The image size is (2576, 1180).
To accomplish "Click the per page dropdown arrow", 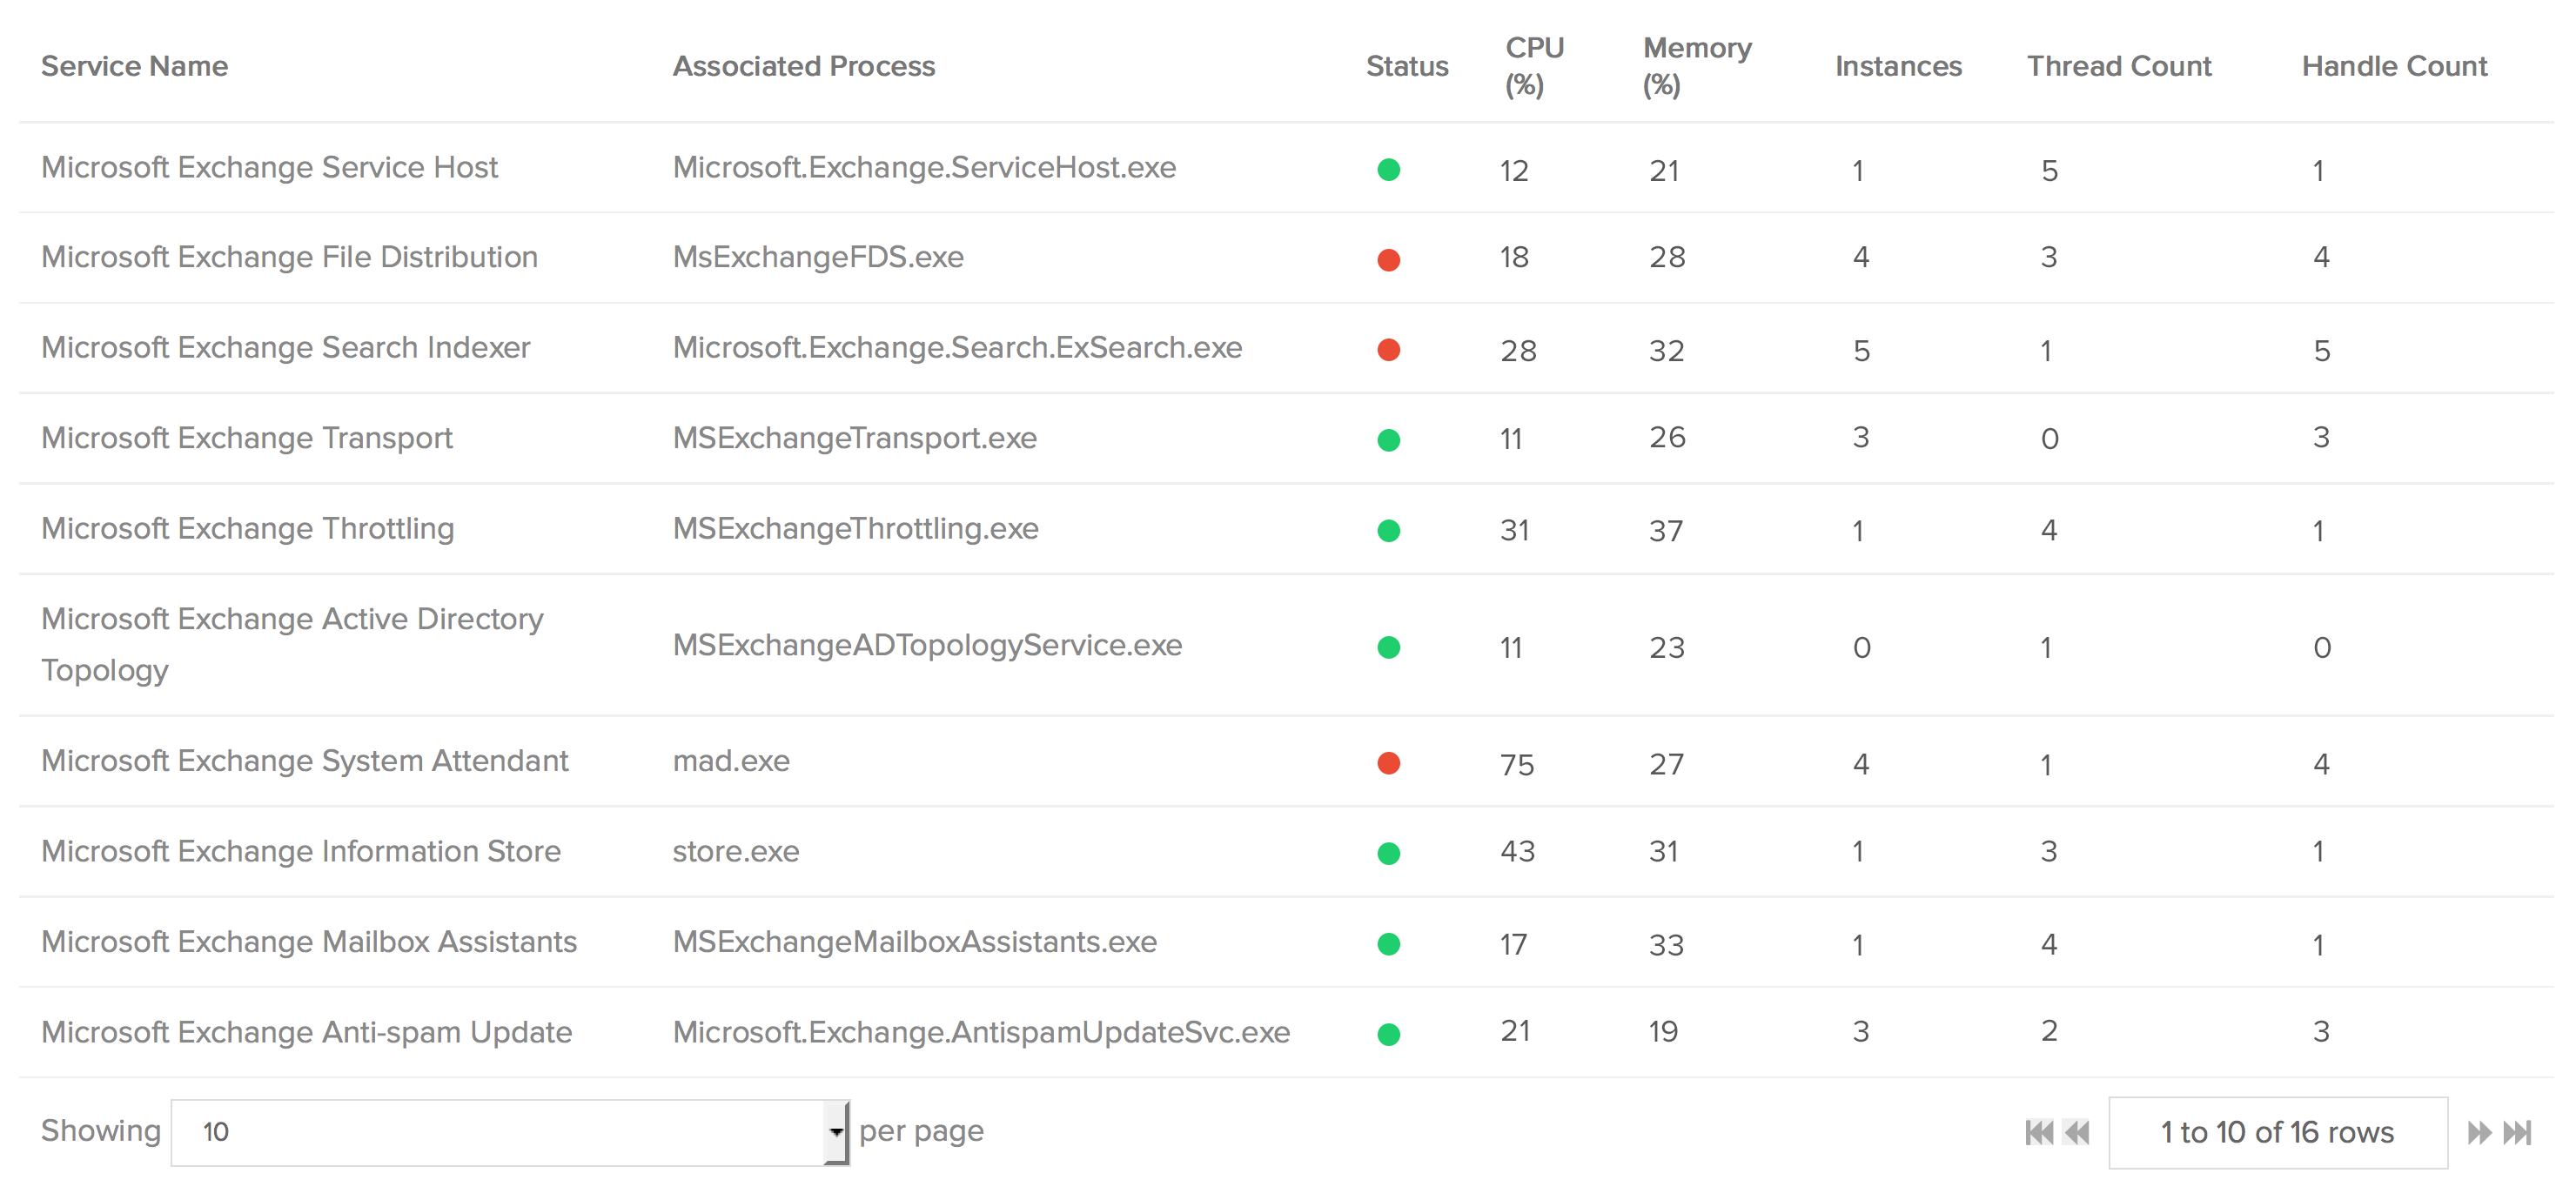I will point(836,1132).
